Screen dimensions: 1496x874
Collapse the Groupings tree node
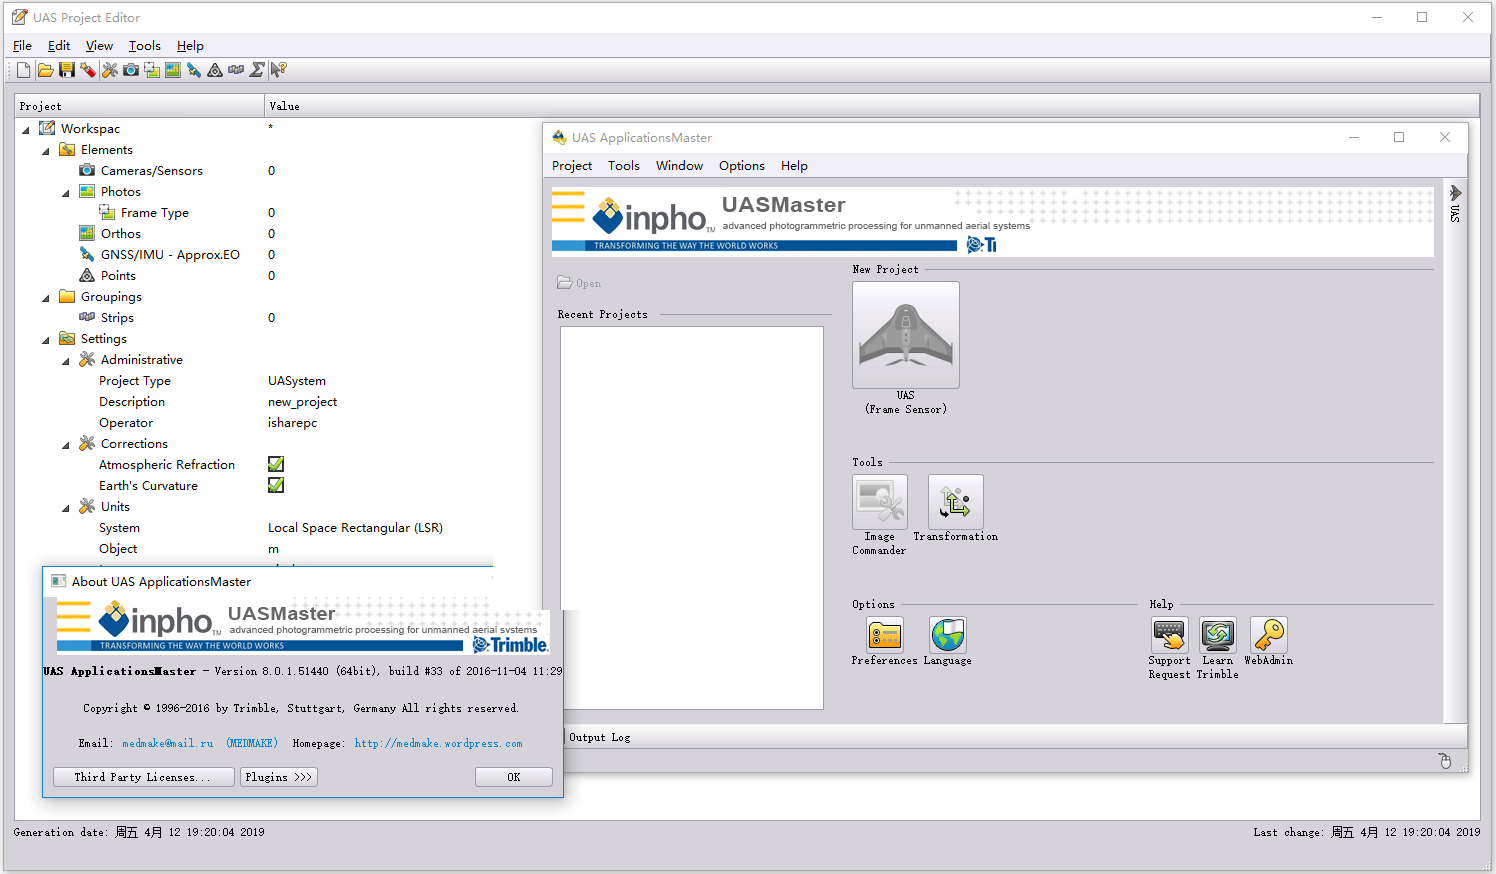[46, 298]
